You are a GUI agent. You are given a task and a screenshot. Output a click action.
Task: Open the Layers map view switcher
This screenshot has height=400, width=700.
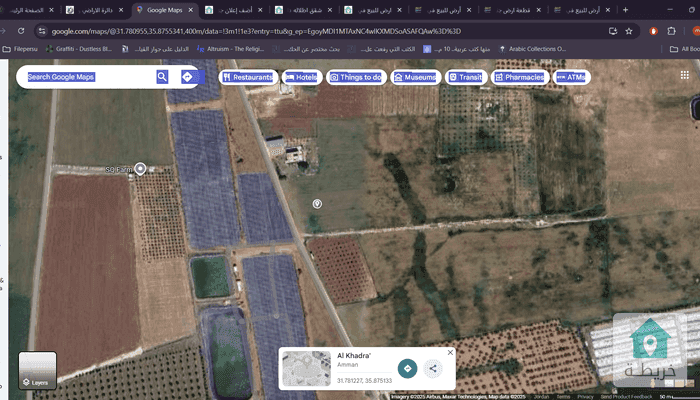(x=37, y=369)
